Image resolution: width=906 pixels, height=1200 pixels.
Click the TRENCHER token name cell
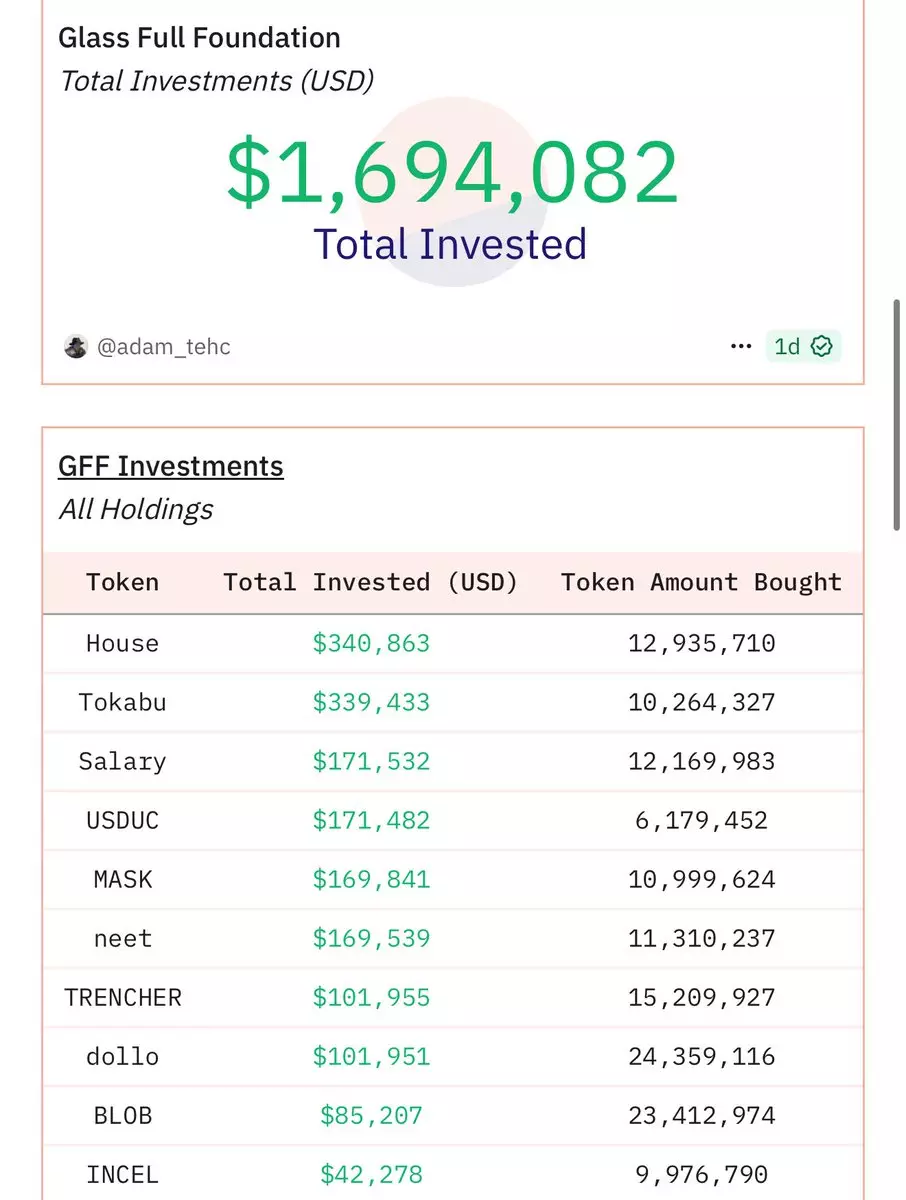click(122, 997)
